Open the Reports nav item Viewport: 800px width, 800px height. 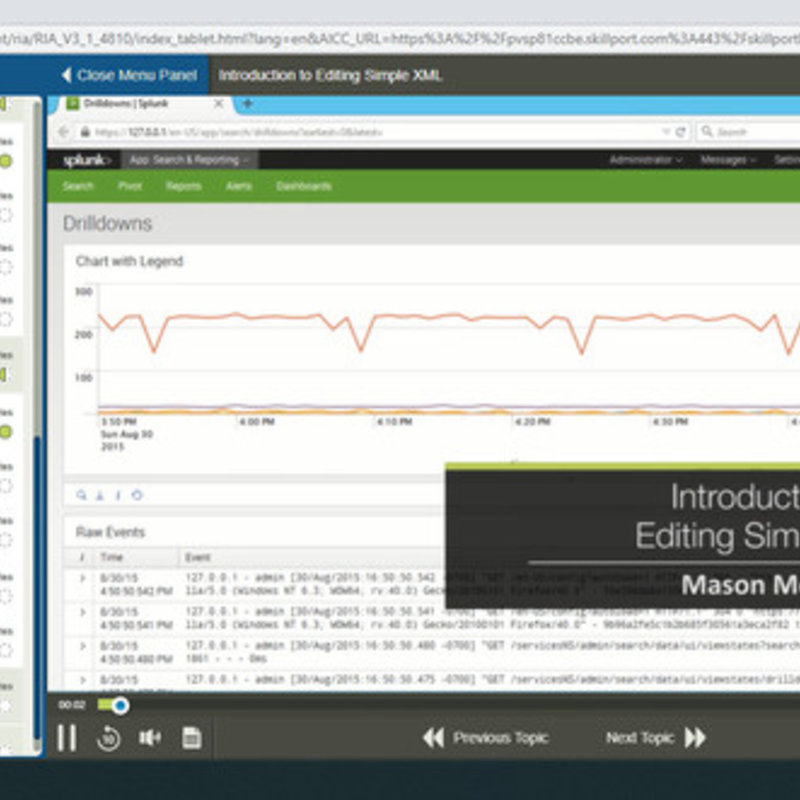(x=184, y=186)
